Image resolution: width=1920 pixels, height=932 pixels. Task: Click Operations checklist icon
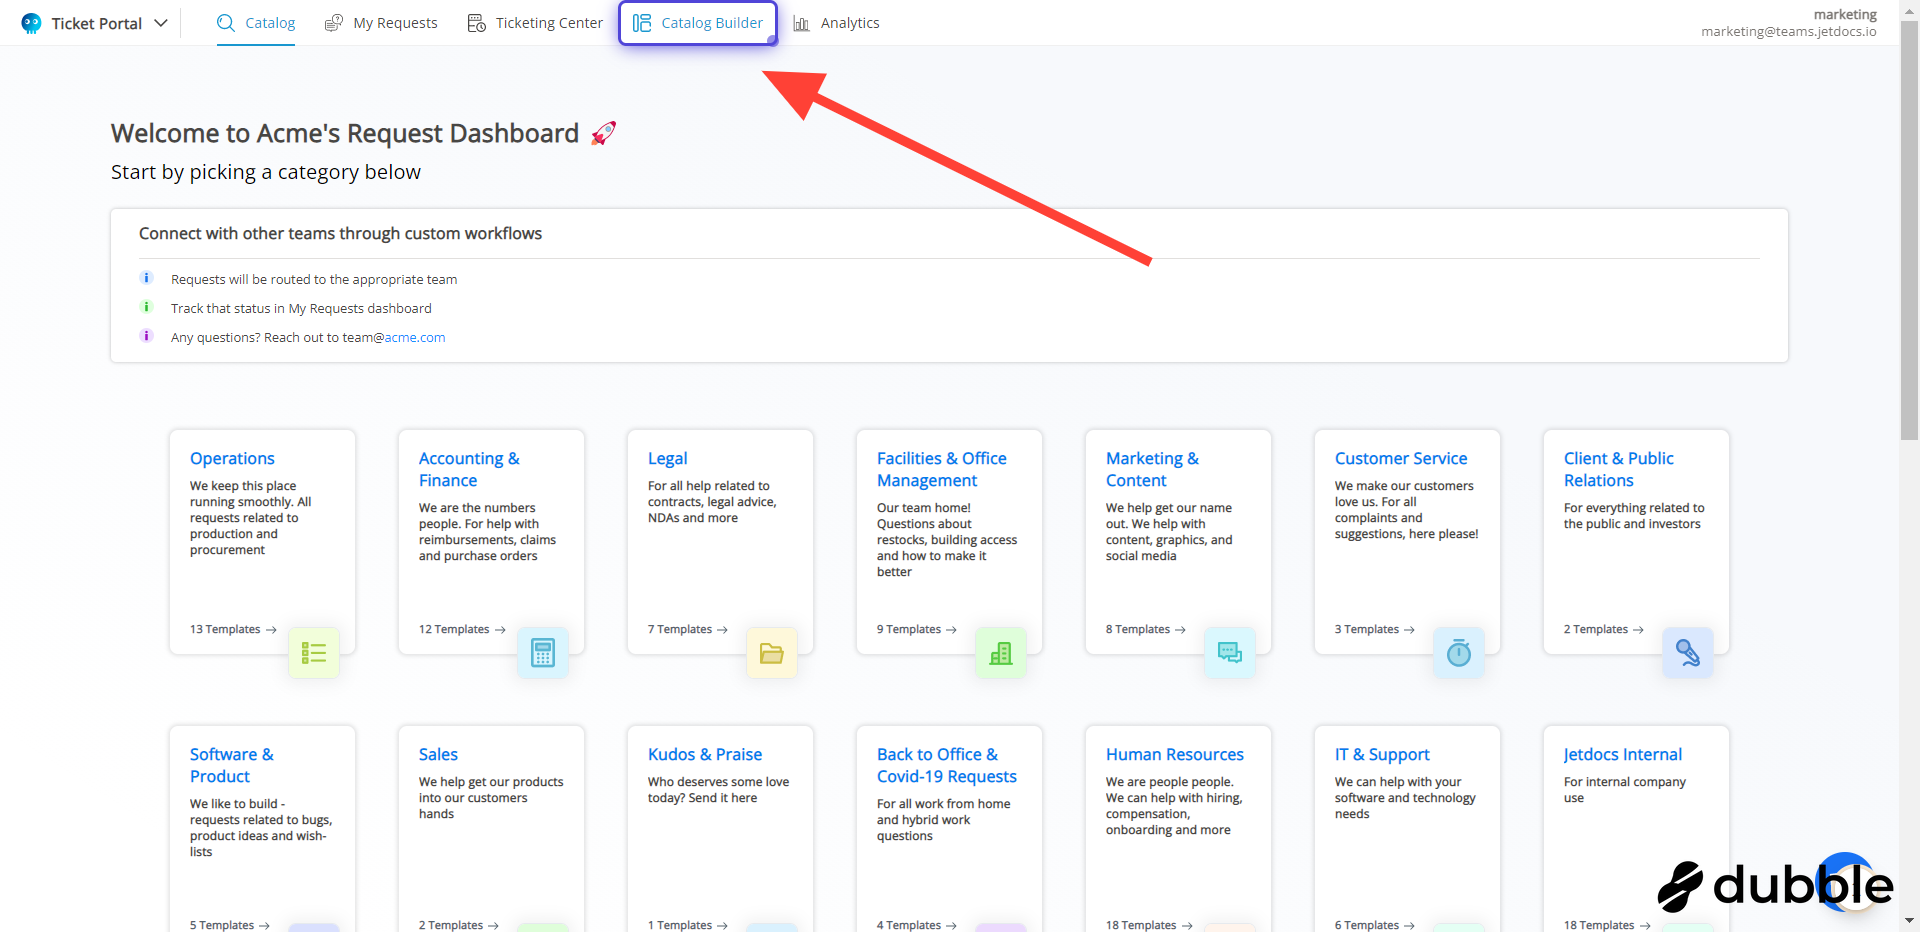click(314, 653)
